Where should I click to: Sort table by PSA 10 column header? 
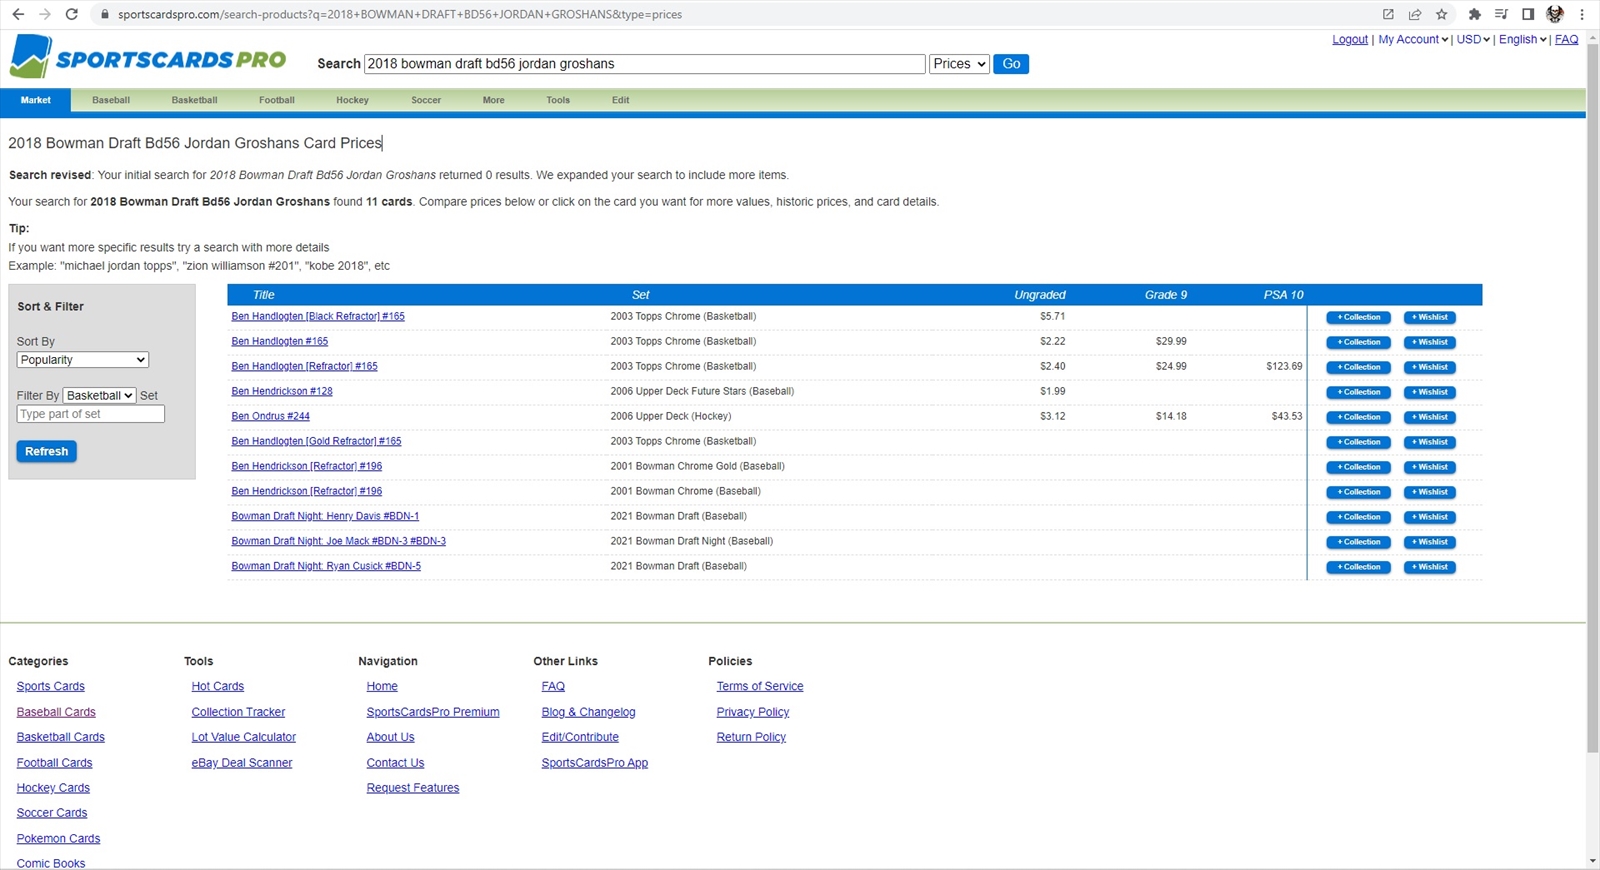1283,295
